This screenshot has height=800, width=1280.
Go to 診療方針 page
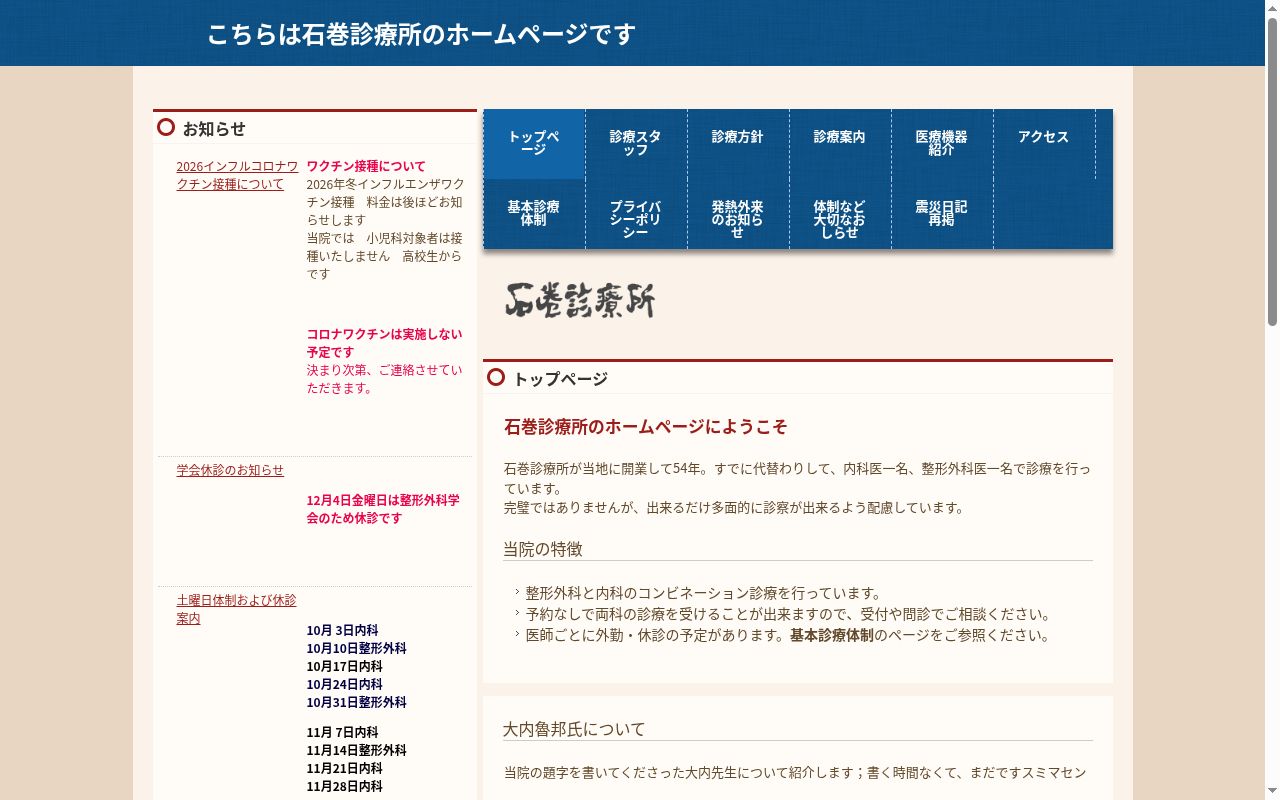click(x=738, y=144)
